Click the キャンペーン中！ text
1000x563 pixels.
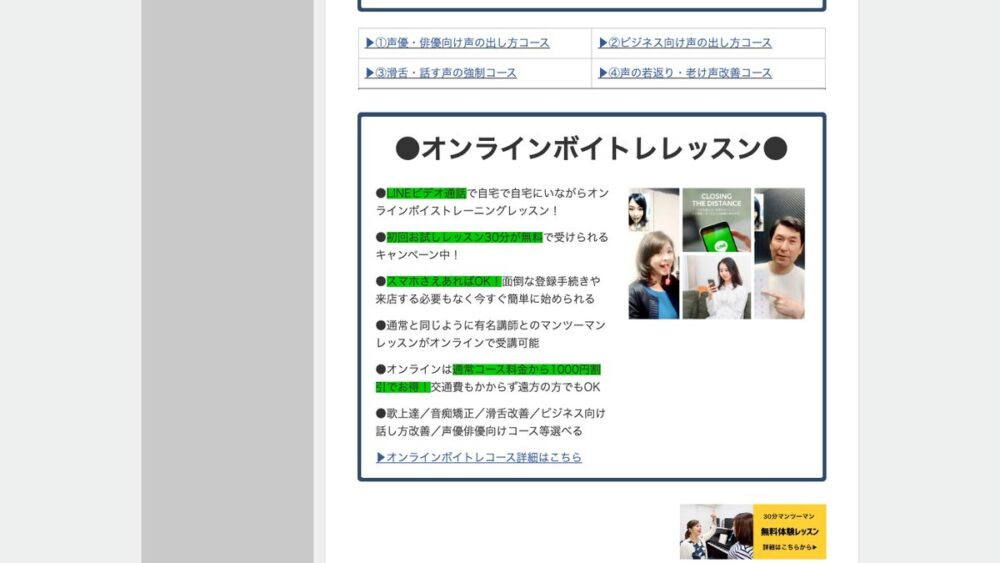click(418, 255)
